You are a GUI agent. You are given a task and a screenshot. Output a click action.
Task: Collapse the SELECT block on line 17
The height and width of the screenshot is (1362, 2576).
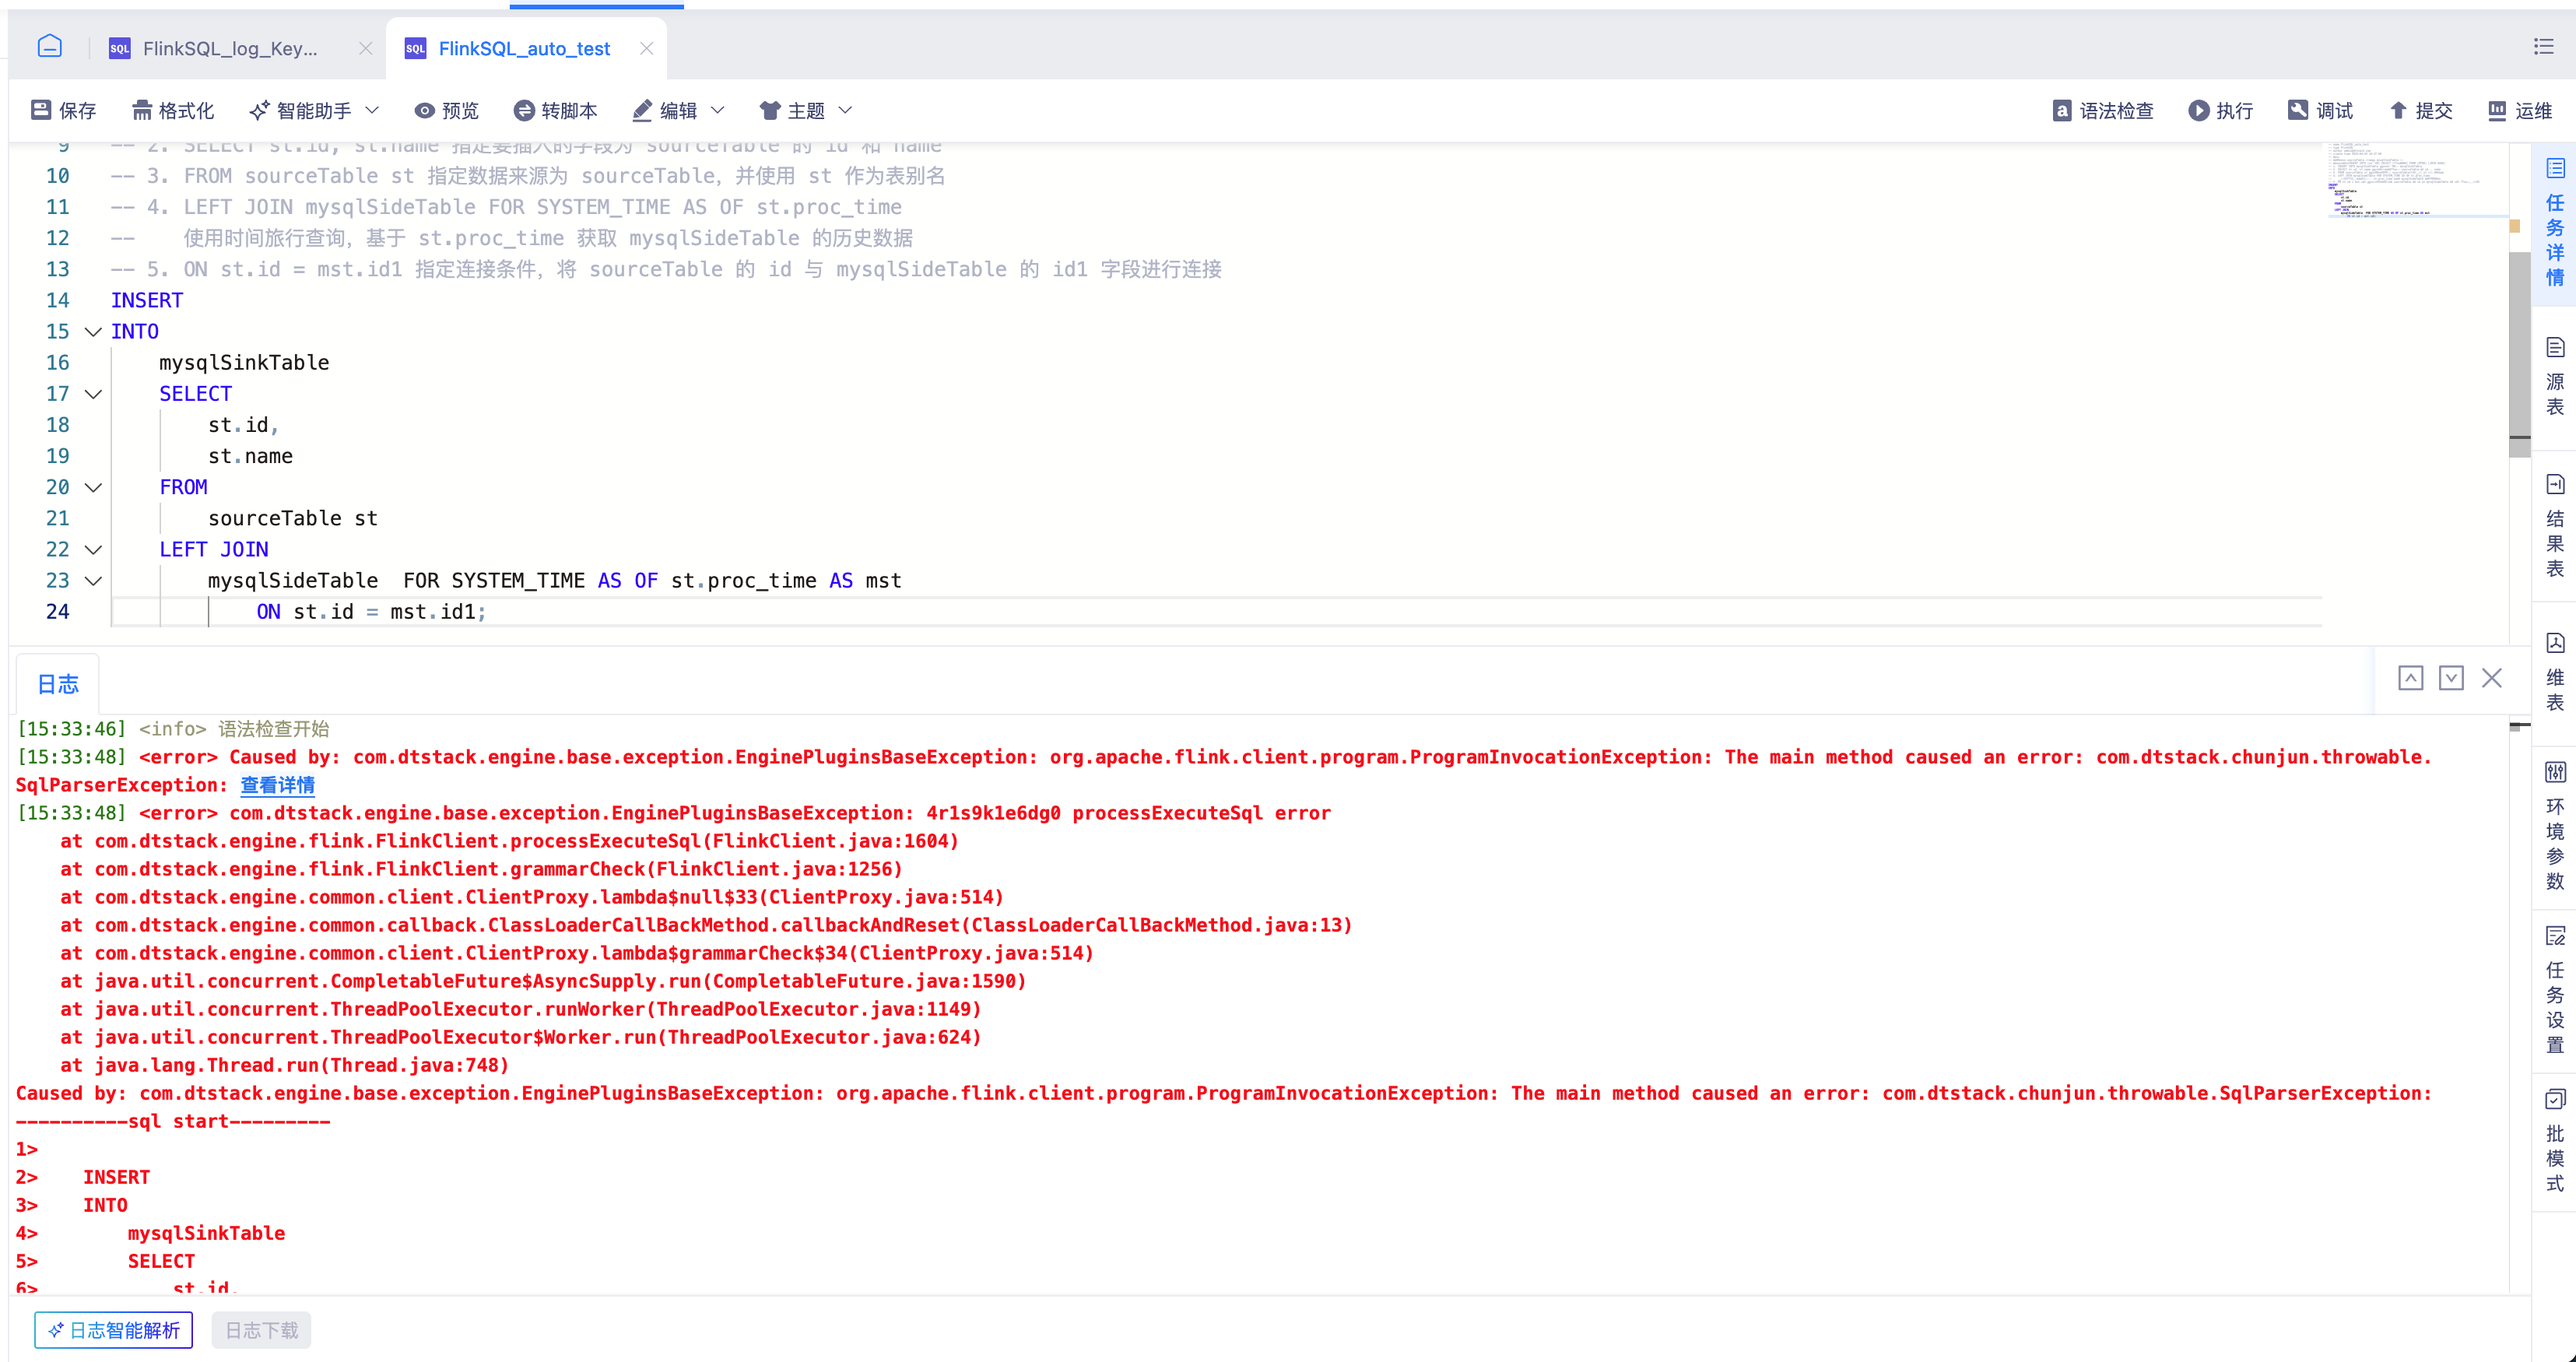coord(93,394)
